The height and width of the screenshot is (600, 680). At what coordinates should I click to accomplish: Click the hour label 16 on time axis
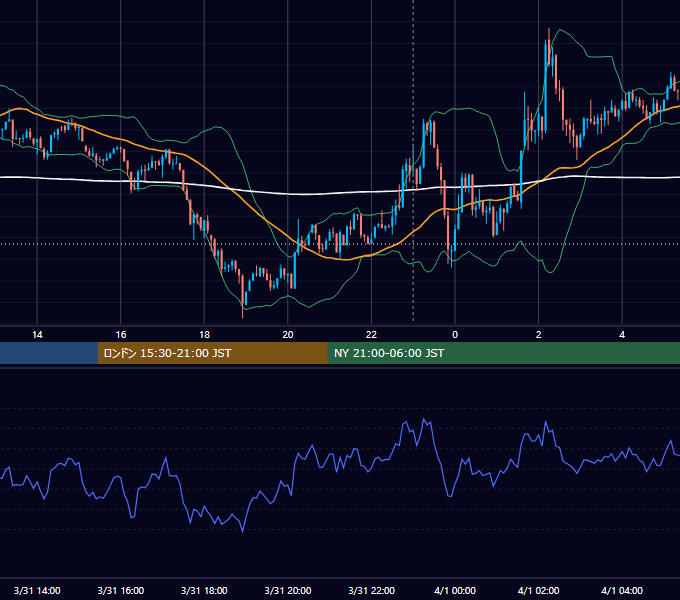point(121,335)
